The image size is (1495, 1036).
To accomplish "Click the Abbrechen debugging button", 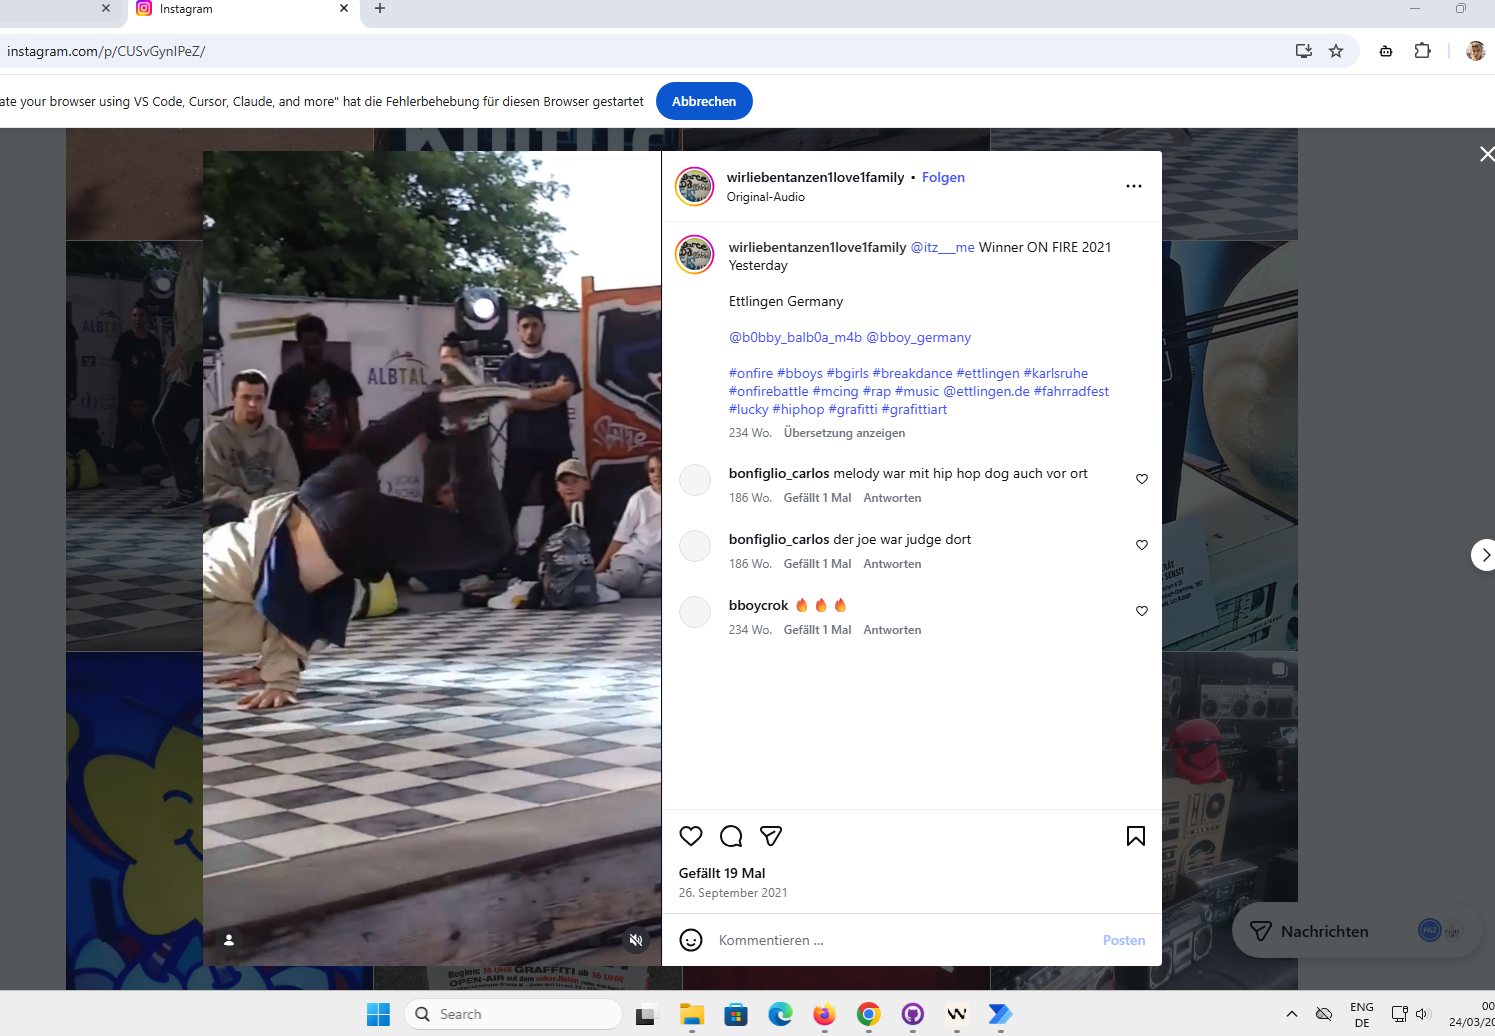I will click(704, 101).
